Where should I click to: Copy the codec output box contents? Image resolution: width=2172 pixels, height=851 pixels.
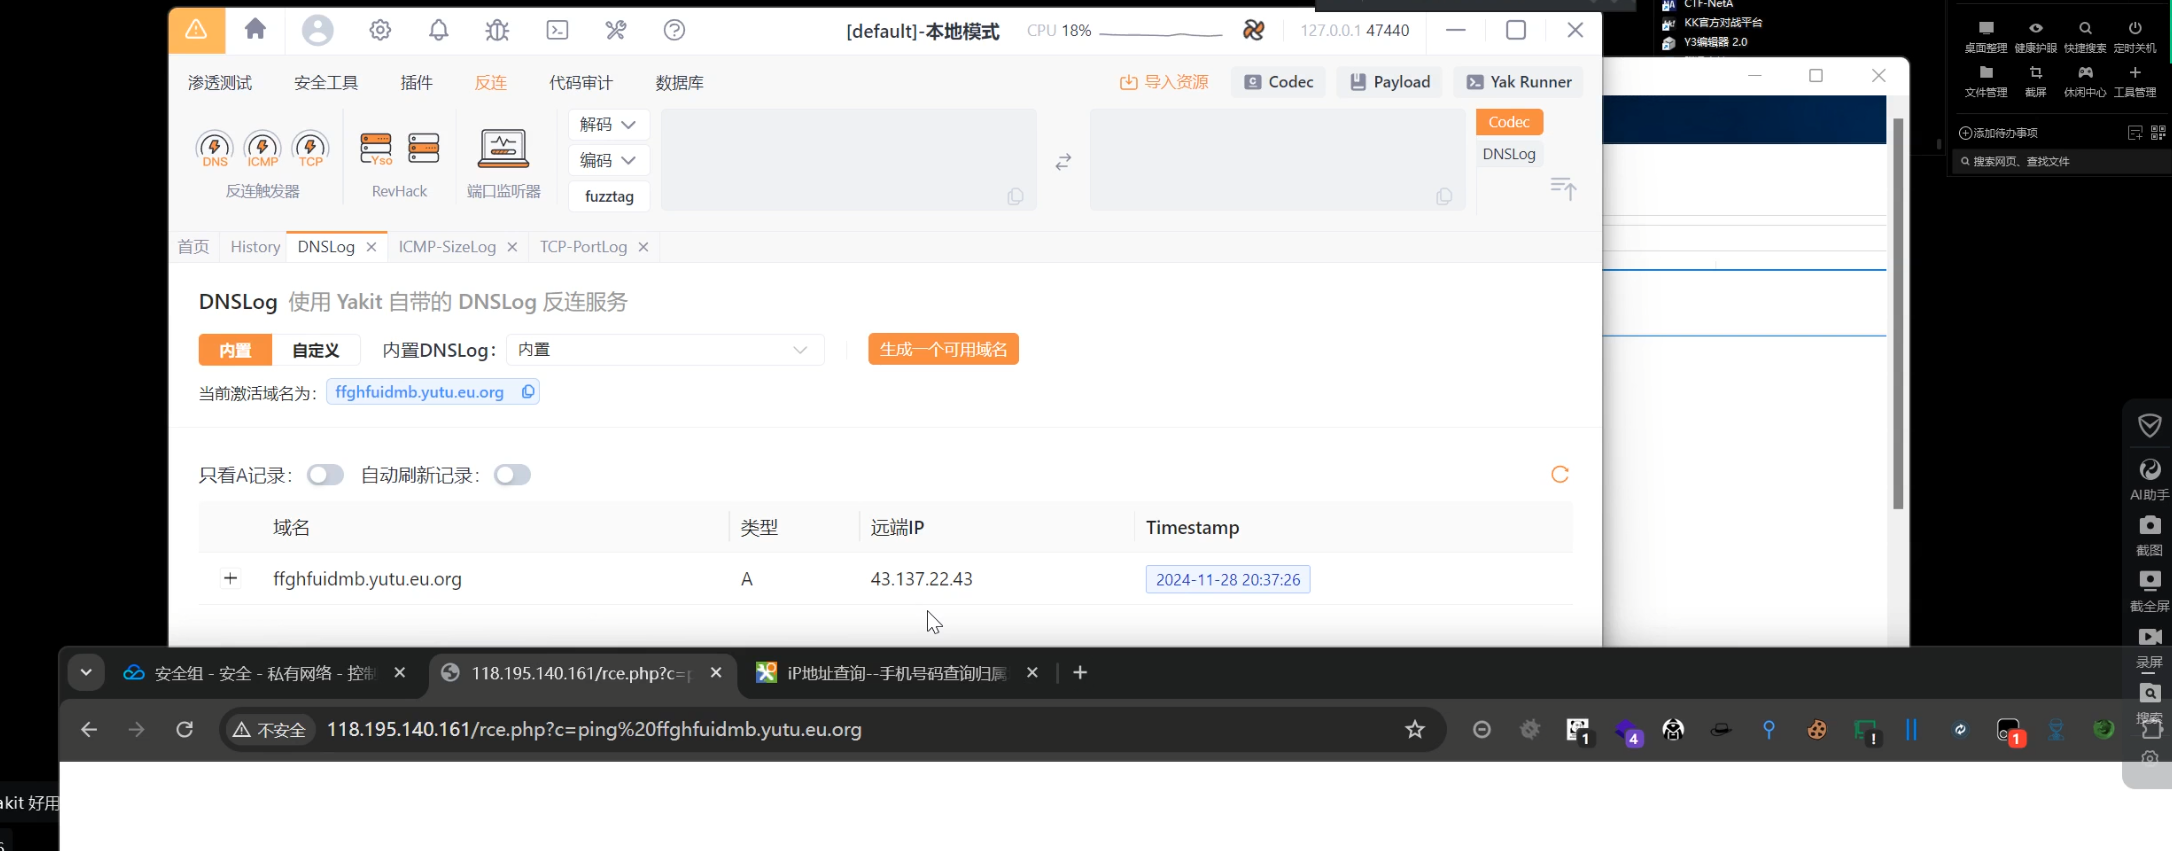pyautogui.click(x=1443, y=196)
